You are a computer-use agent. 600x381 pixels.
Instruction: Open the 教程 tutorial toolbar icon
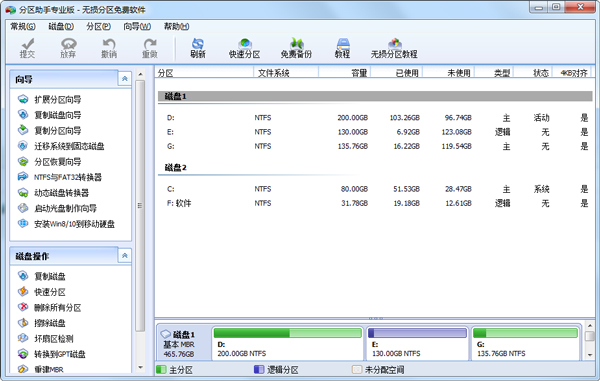(342, 48)
